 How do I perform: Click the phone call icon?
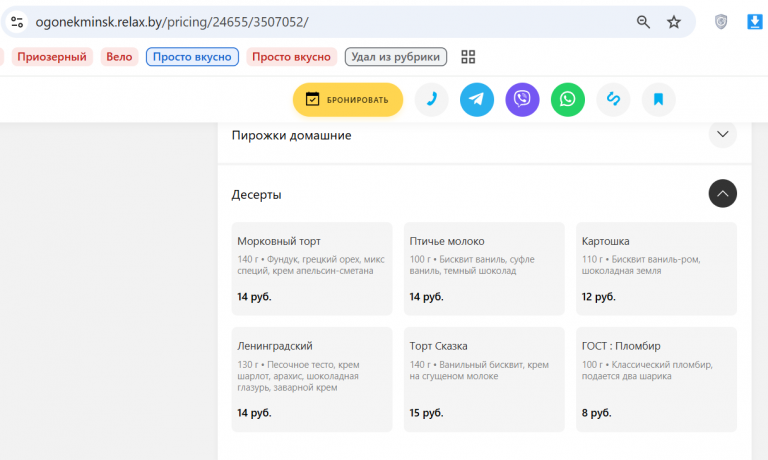tap(432, 99)
